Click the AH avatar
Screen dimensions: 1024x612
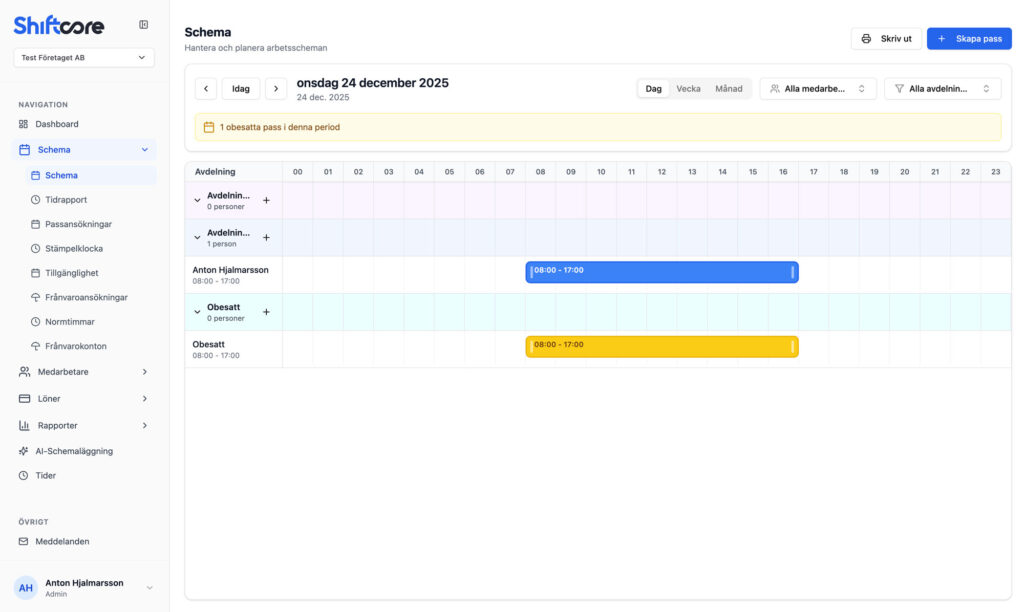pyautogui.click(x=25, y=588)
